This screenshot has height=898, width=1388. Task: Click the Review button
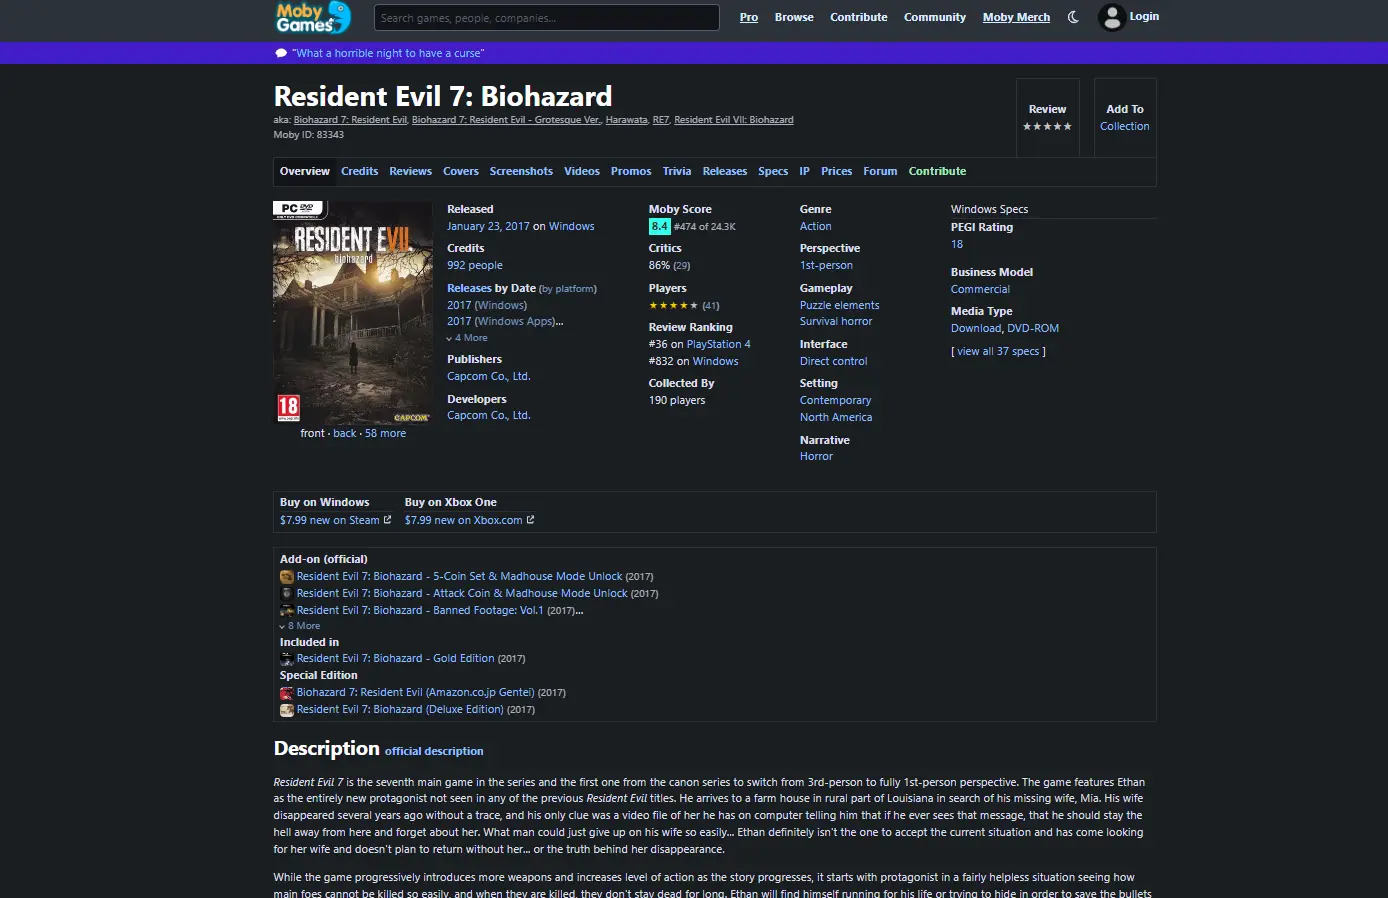(1048, 118)
